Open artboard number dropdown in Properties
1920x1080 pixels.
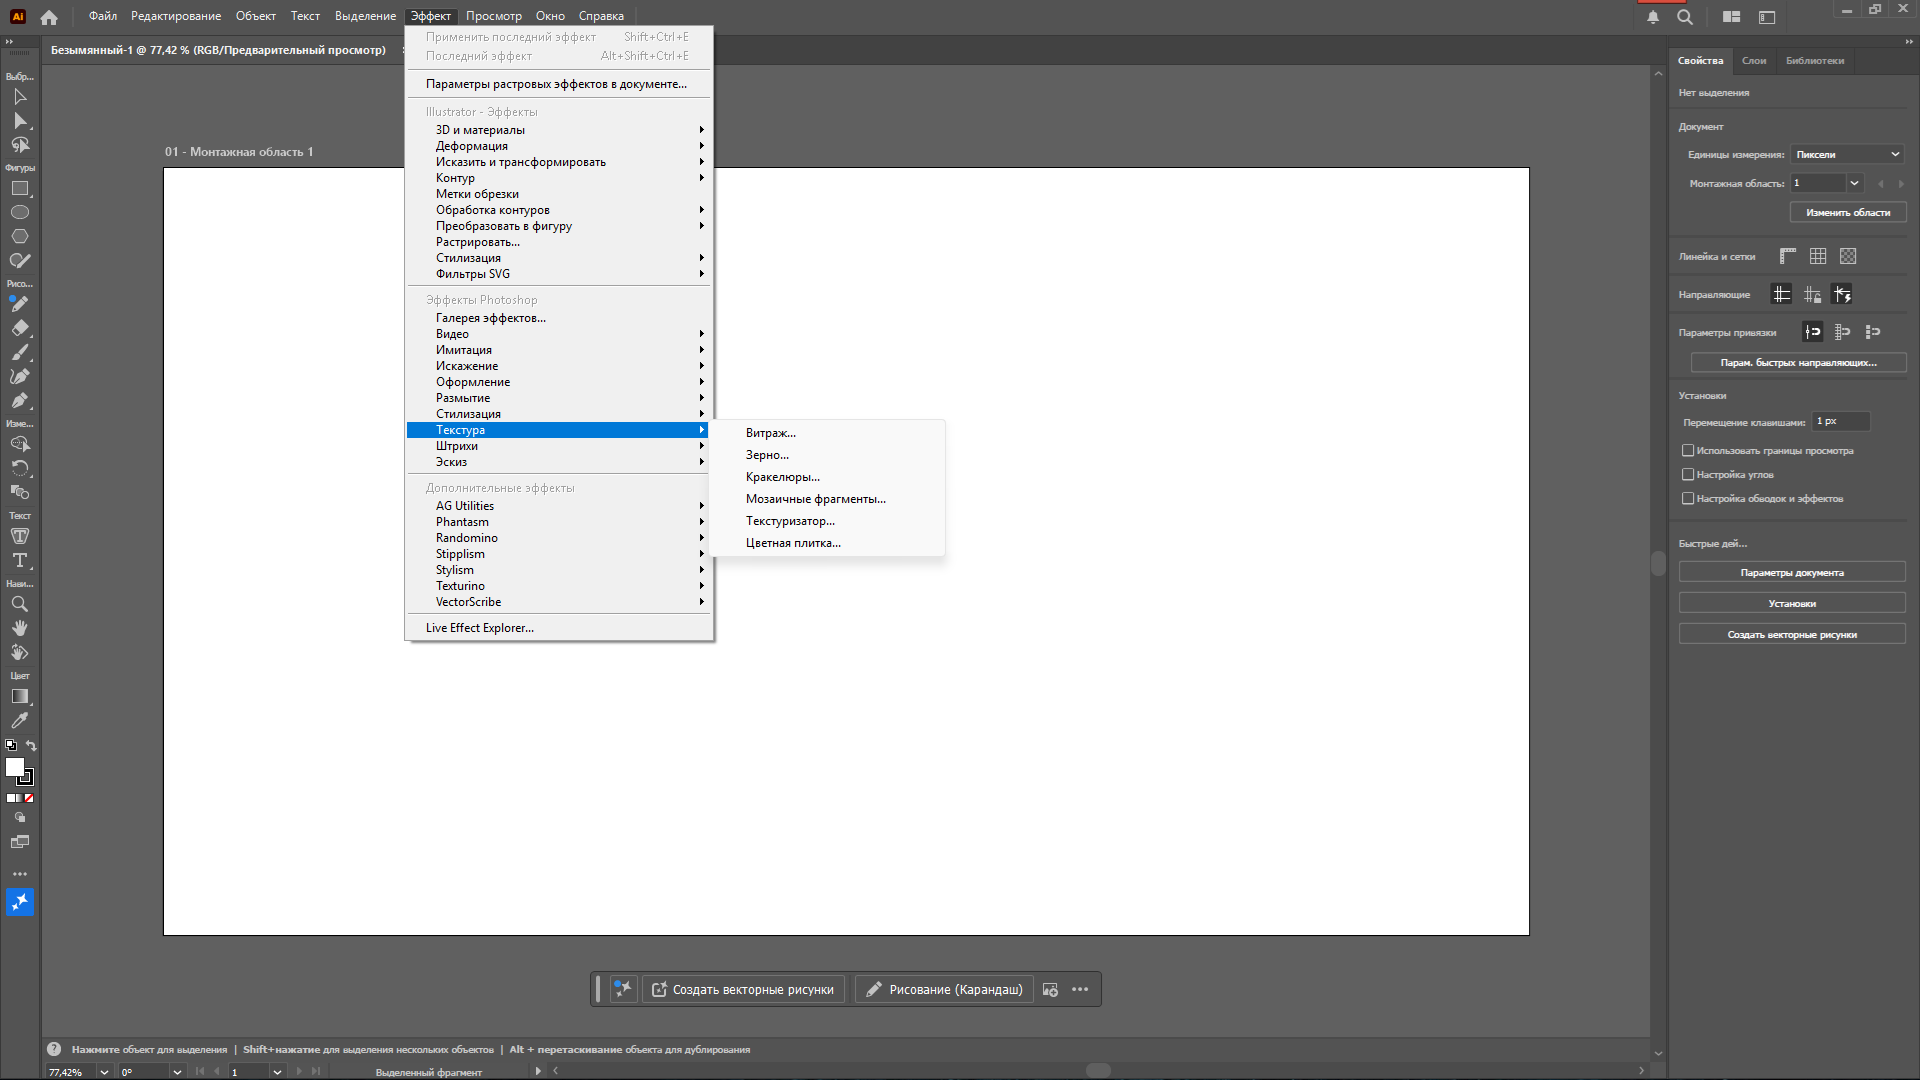click(x=1855, y=183)
